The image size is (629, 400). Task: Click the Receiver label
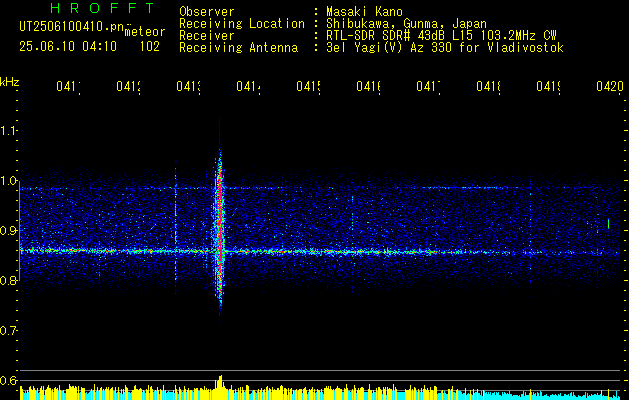(x=207, y=36)
